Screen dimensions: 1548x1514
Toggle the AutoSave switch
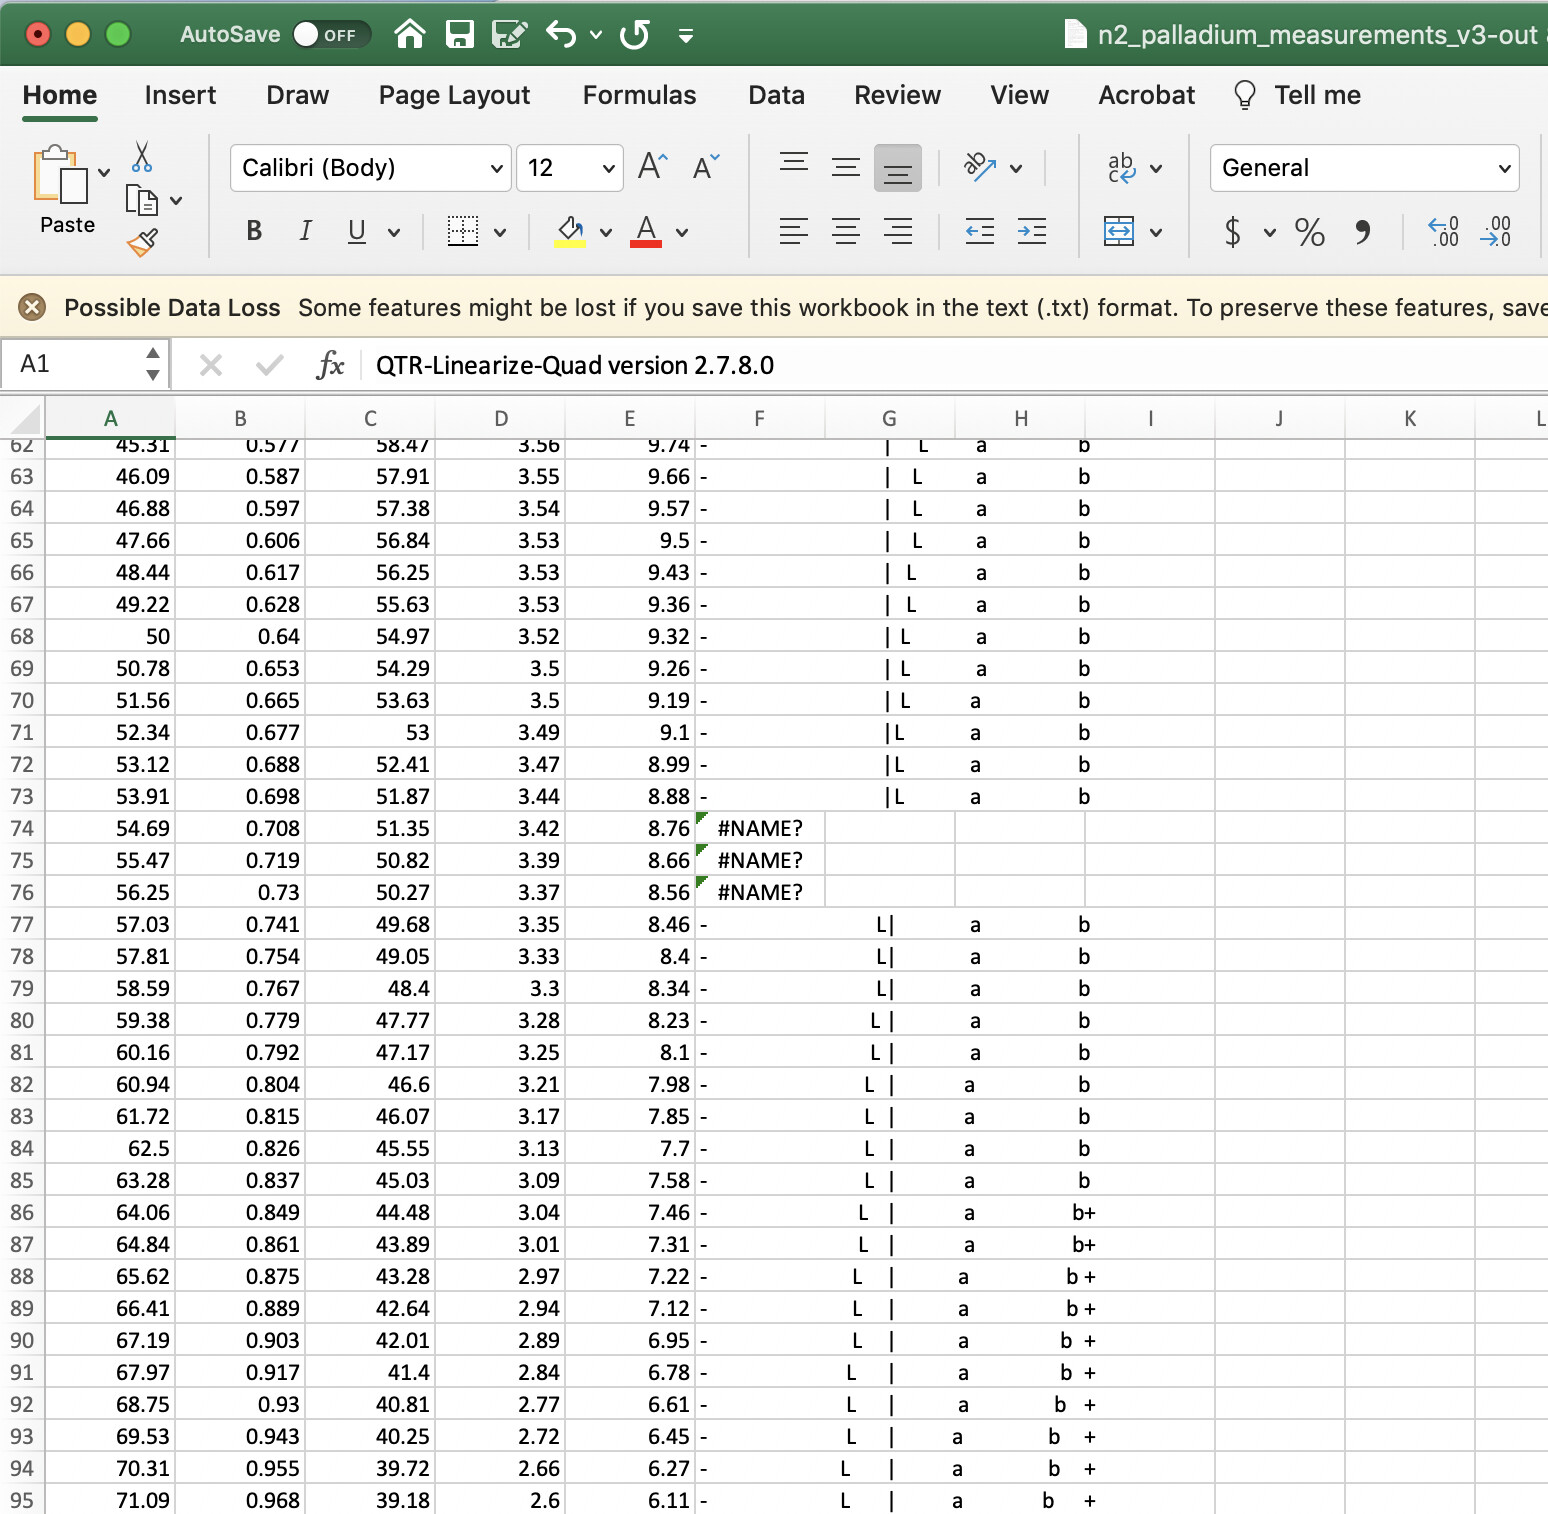pos(331,35)
